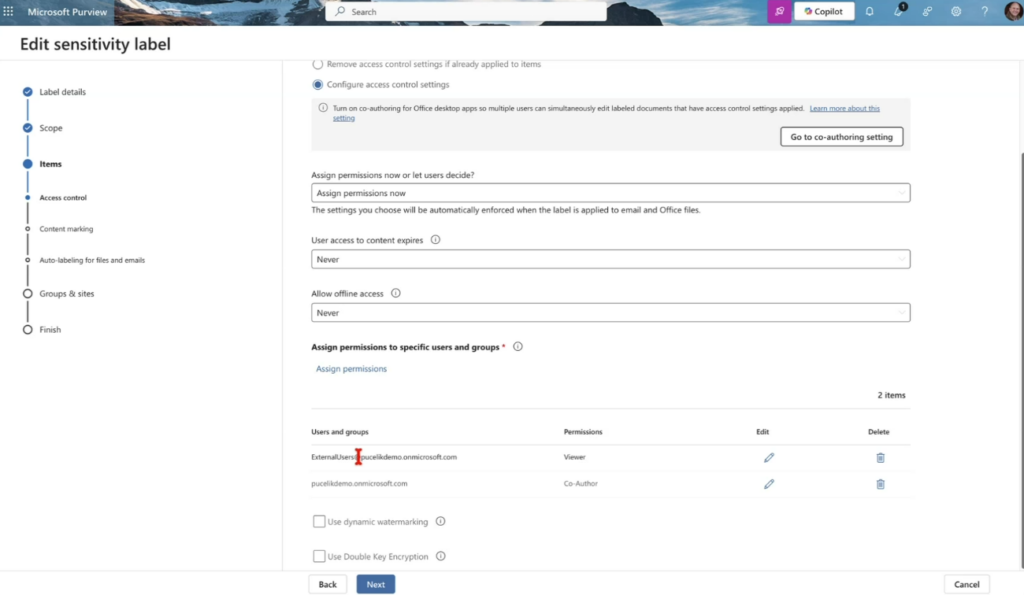Viewport: 1024px width, 595px height.
Task: Edit permissions for pucelikdemo.onmicrosoft.com Co-Author row
Action: tap(769, 484)
